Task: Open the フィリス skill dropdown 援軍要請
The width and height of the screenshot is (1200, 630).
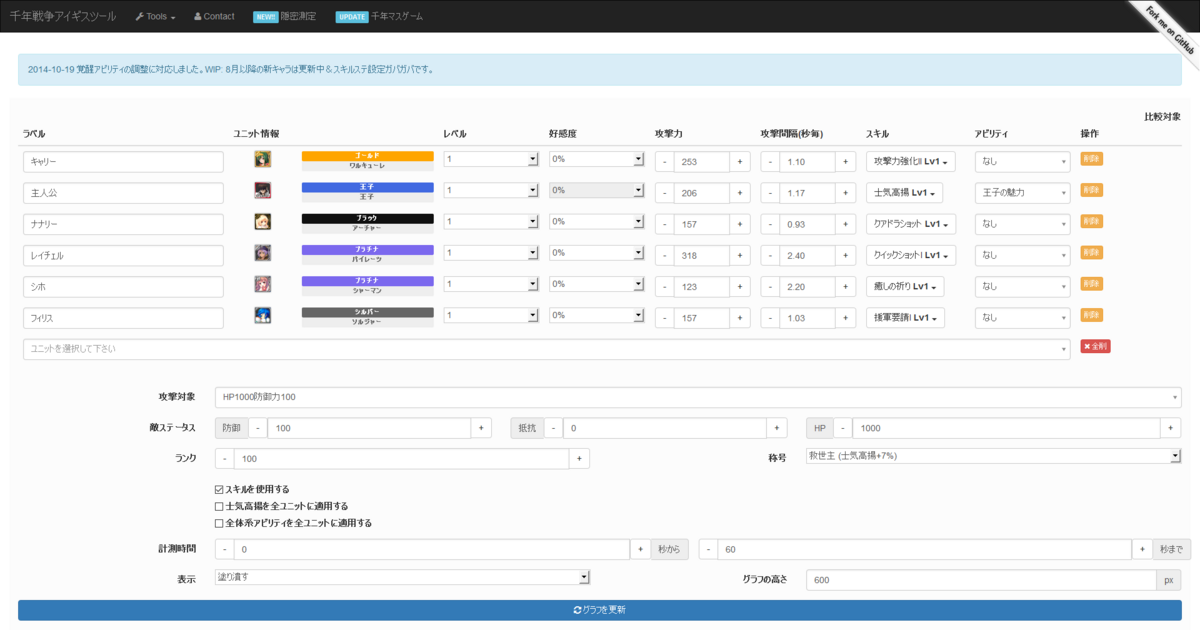Action: 906,317
